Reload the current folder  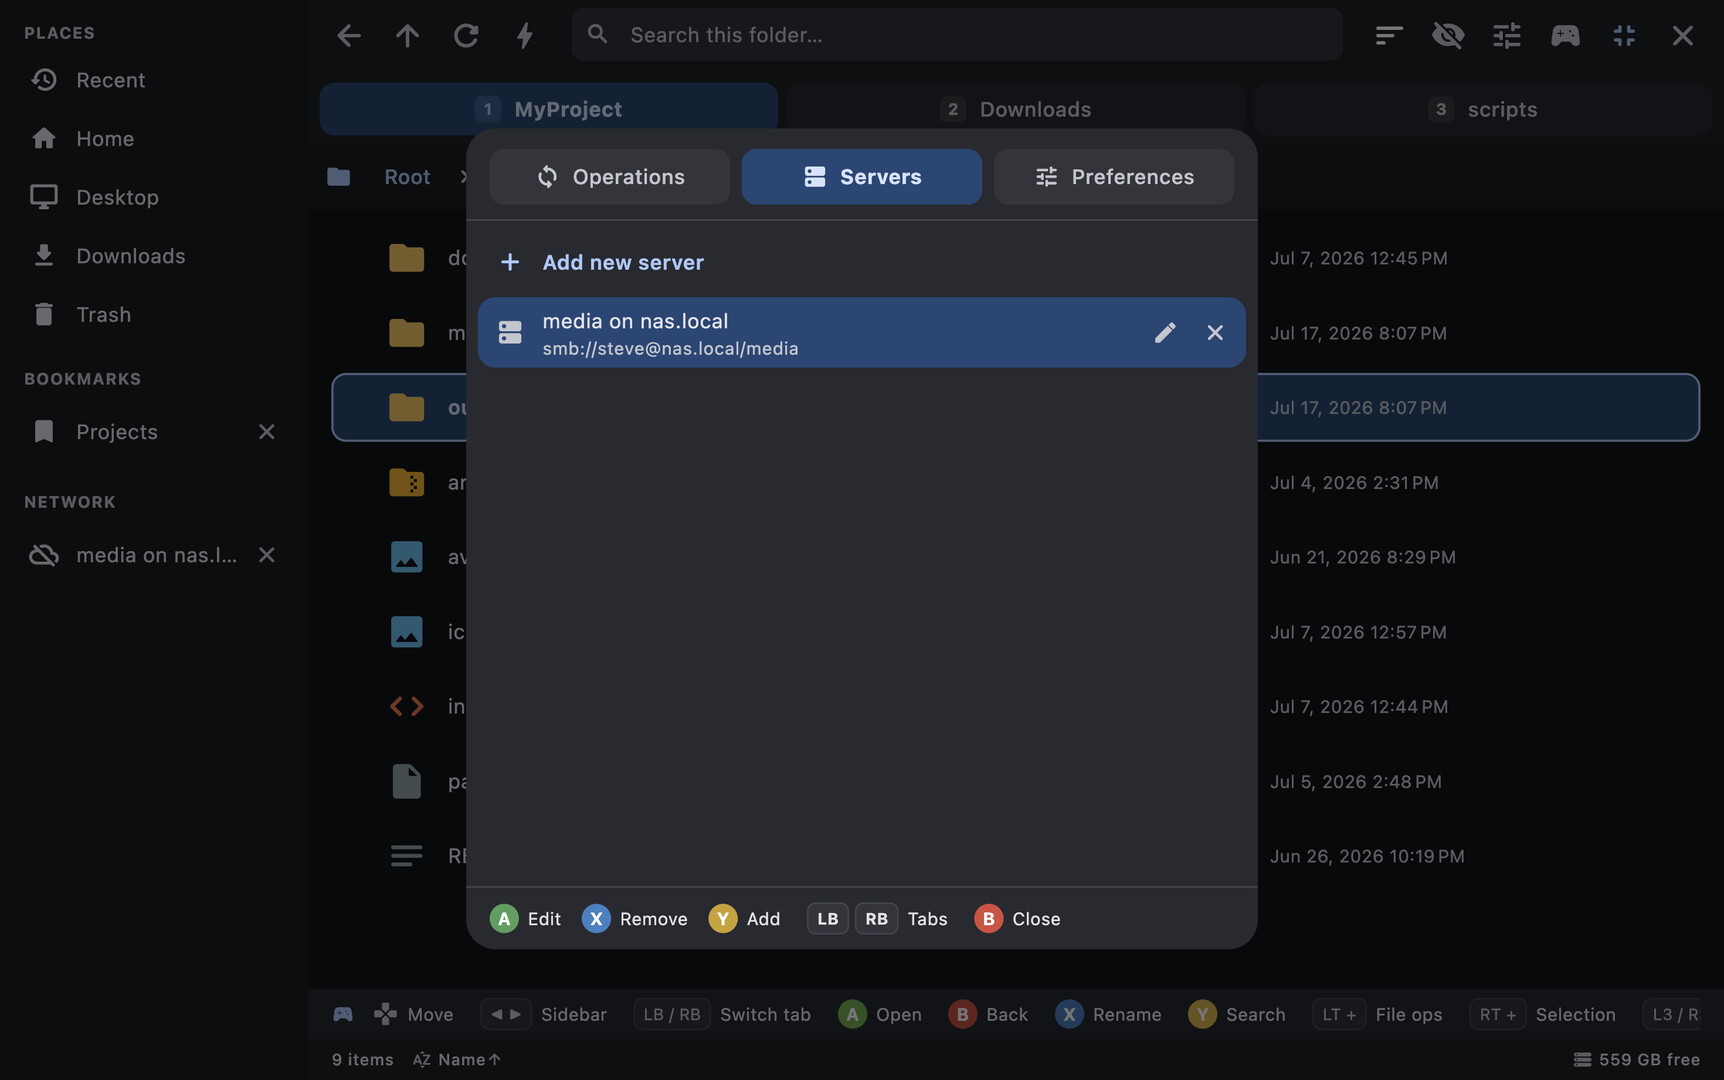(x=466, y=35)
